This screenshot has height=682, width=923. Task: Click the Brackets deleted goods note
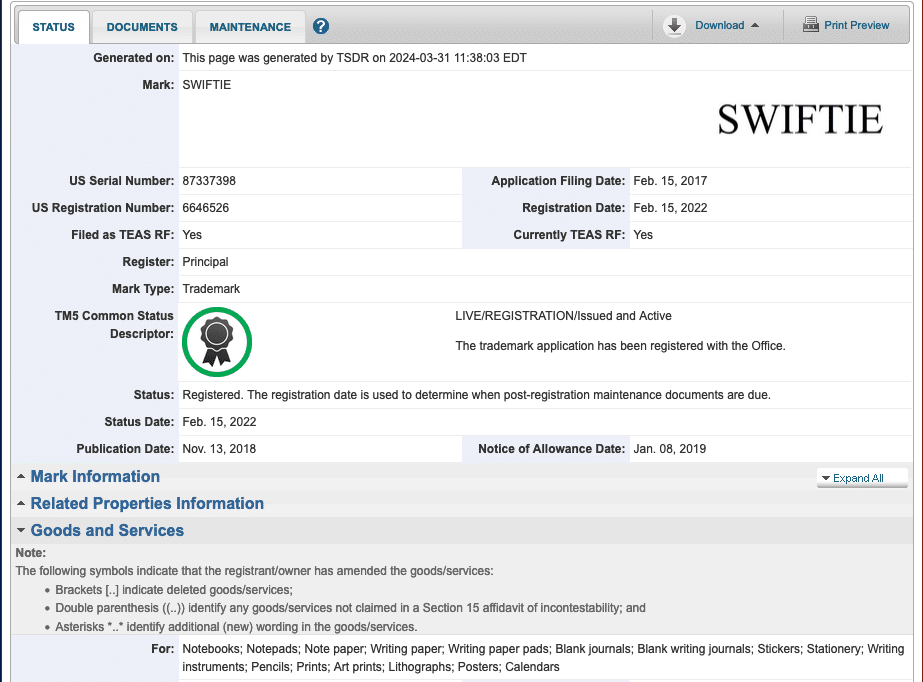coord(174,590)
